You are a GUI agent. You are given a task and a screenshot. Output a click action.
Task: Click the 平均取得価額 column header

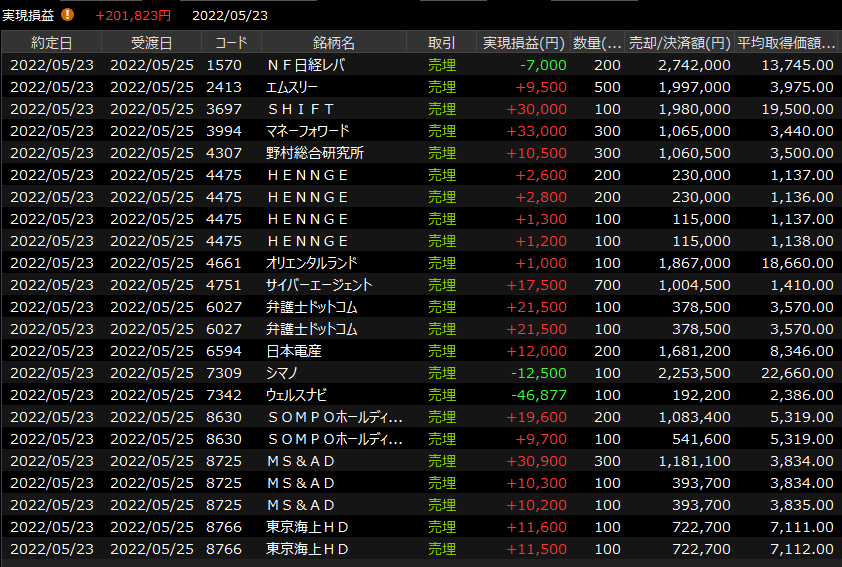click(x=786, y=43)
